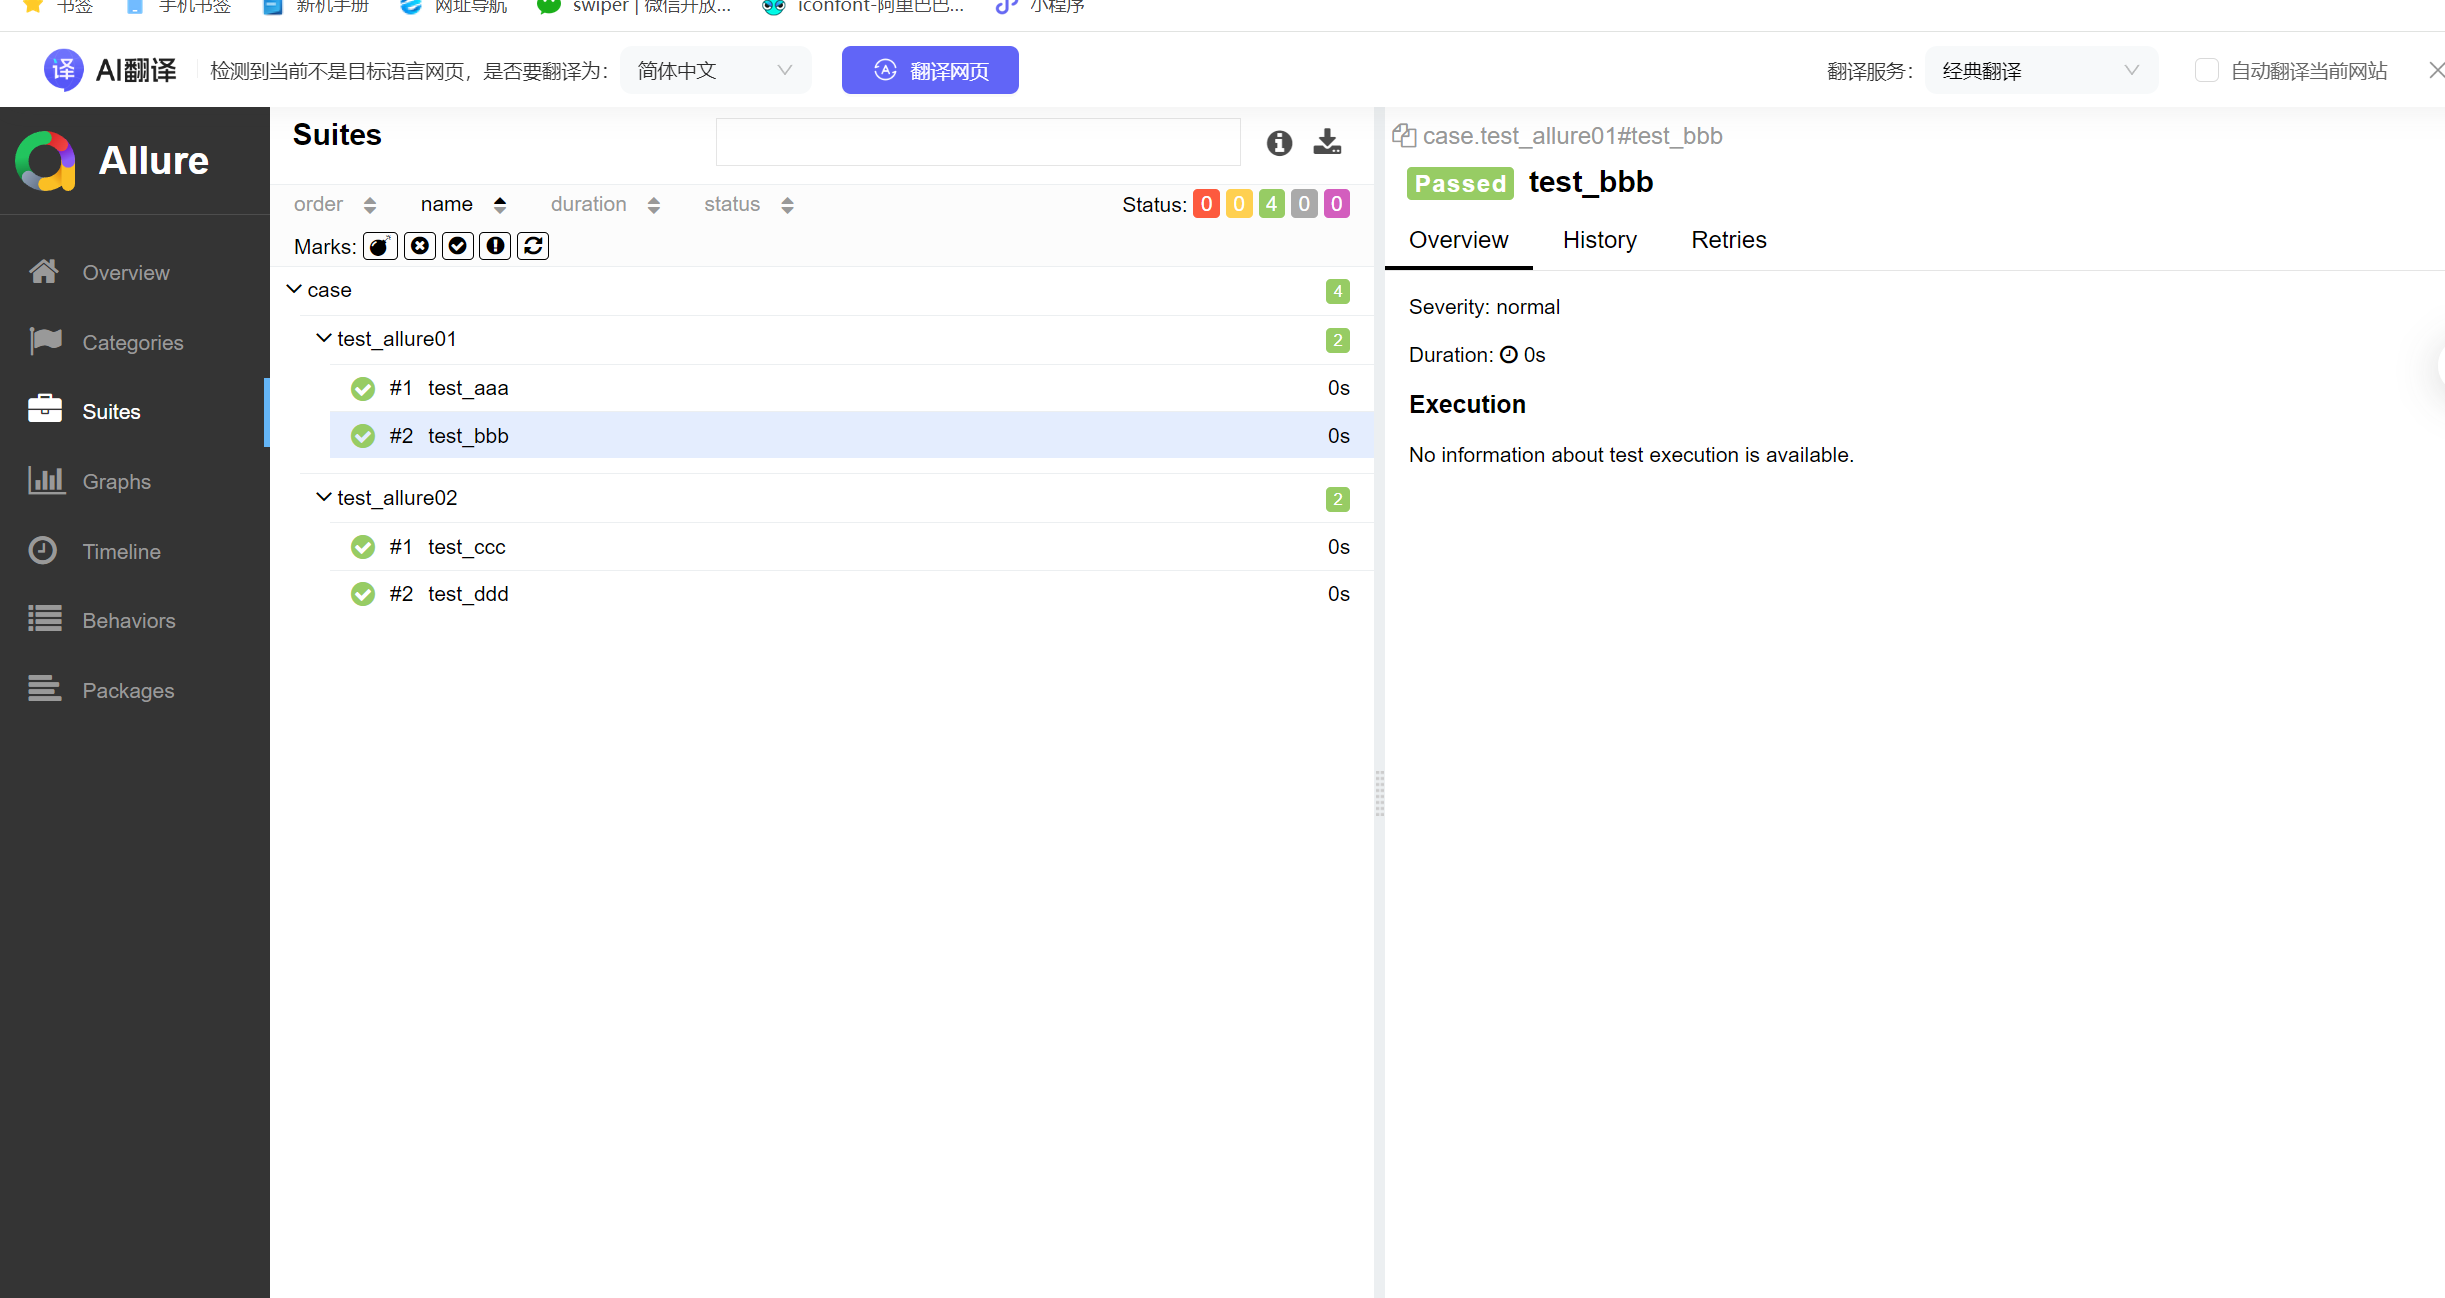Download suites data as CSV

1327,142
